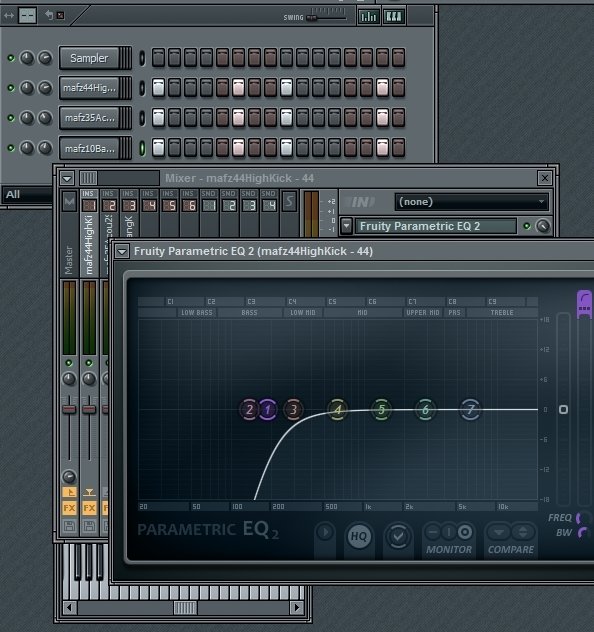Open the All channel filter dropdown
This screenshot has width=594, height=632.
tap(27, 195)
